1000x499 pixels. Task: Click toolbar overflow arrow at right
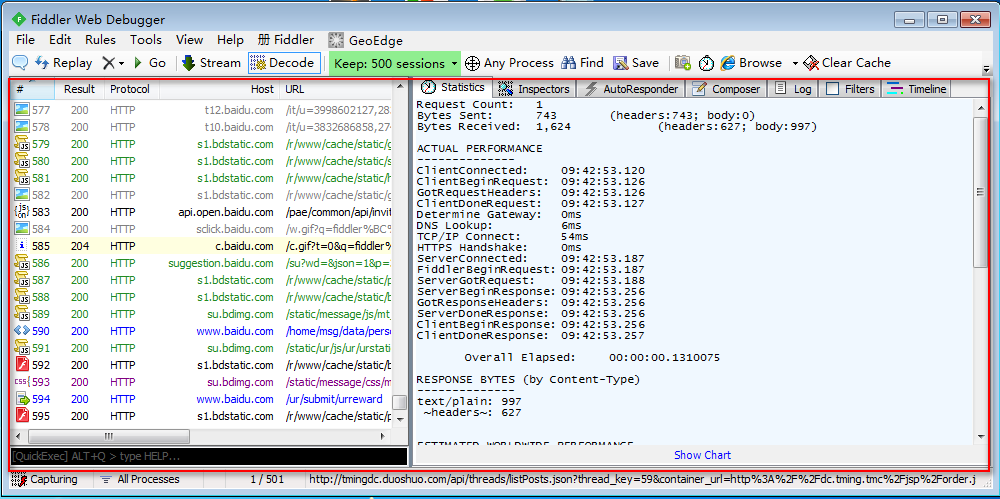[x=987, y=69]
